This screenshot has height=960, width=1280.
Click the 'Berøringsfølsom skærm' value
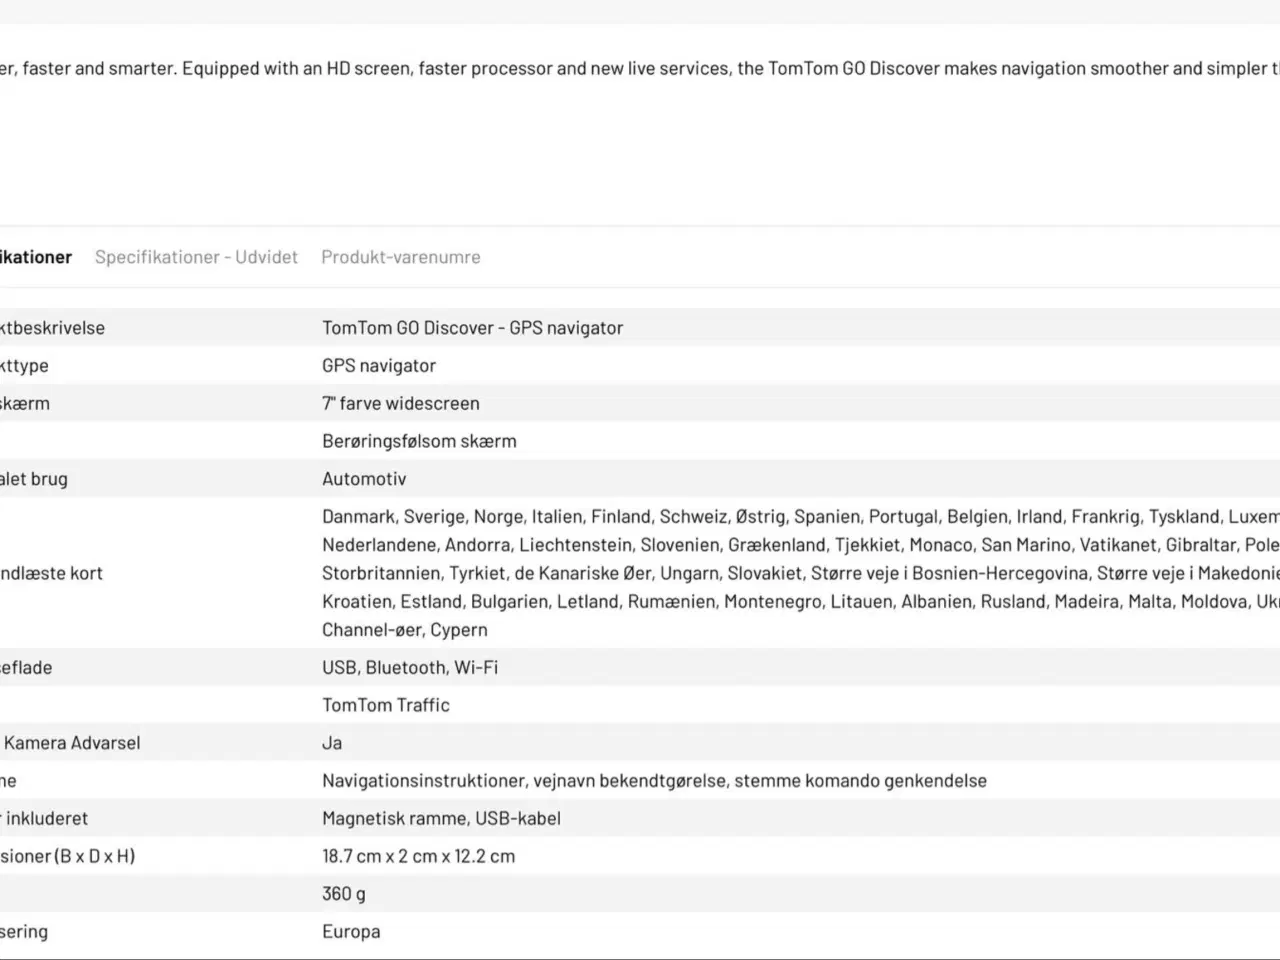pos(419,441)
